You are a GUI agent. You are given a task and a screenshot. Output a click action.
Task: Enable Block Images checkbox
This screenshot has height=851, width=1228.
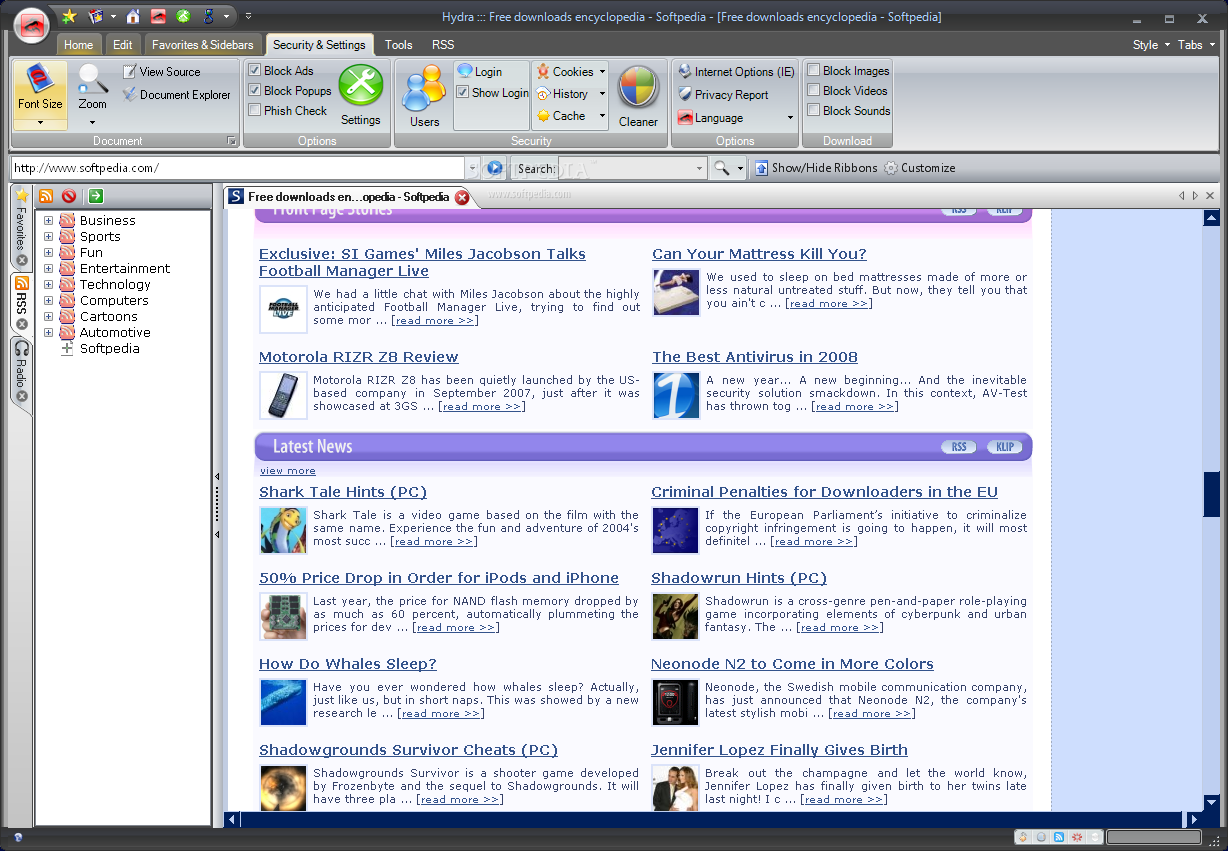click(814, 71)
